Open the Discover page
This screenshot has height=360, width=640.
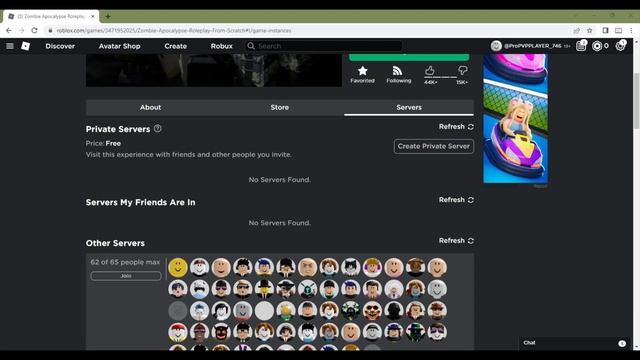click(x=60, y=46)
